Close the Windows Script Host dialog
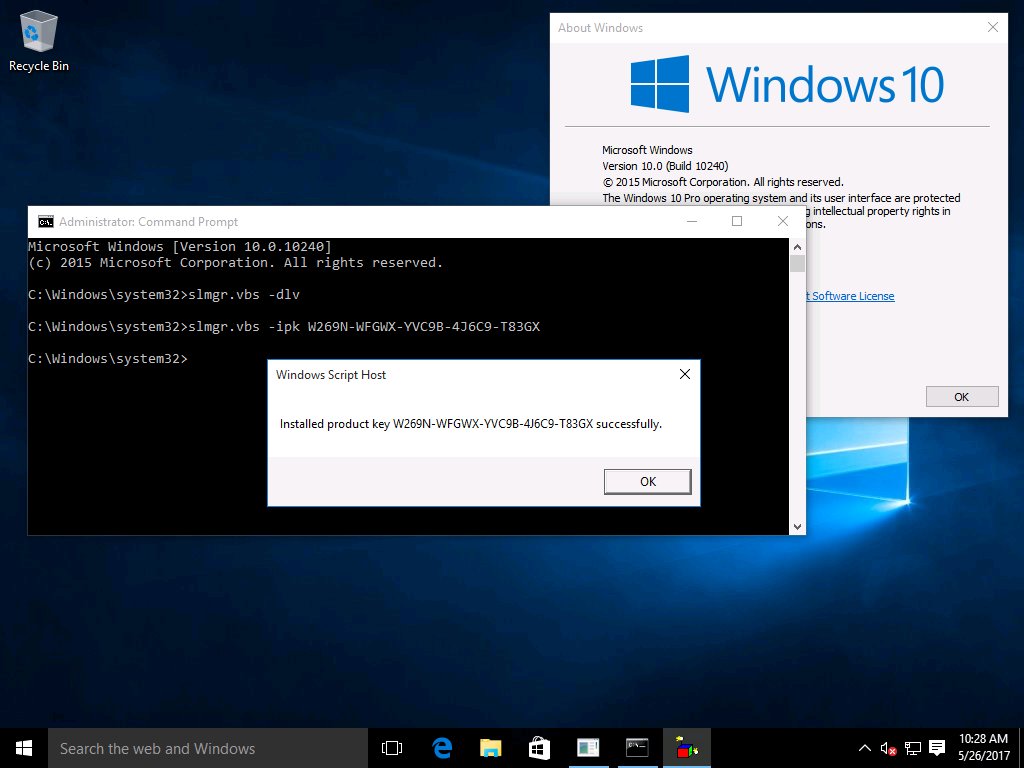Viewport: 1024px width, 768px height. 684,374
